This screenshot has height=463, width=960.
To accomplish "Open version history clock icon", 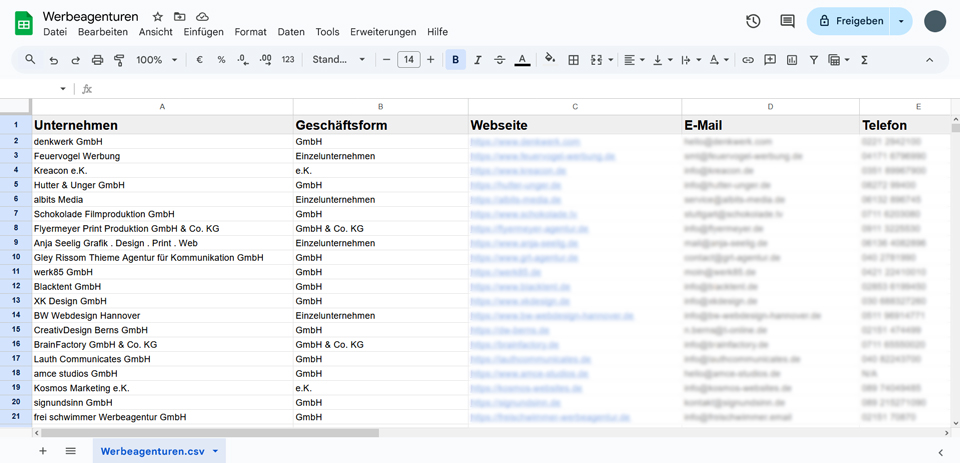I will [x=753, y=21].
